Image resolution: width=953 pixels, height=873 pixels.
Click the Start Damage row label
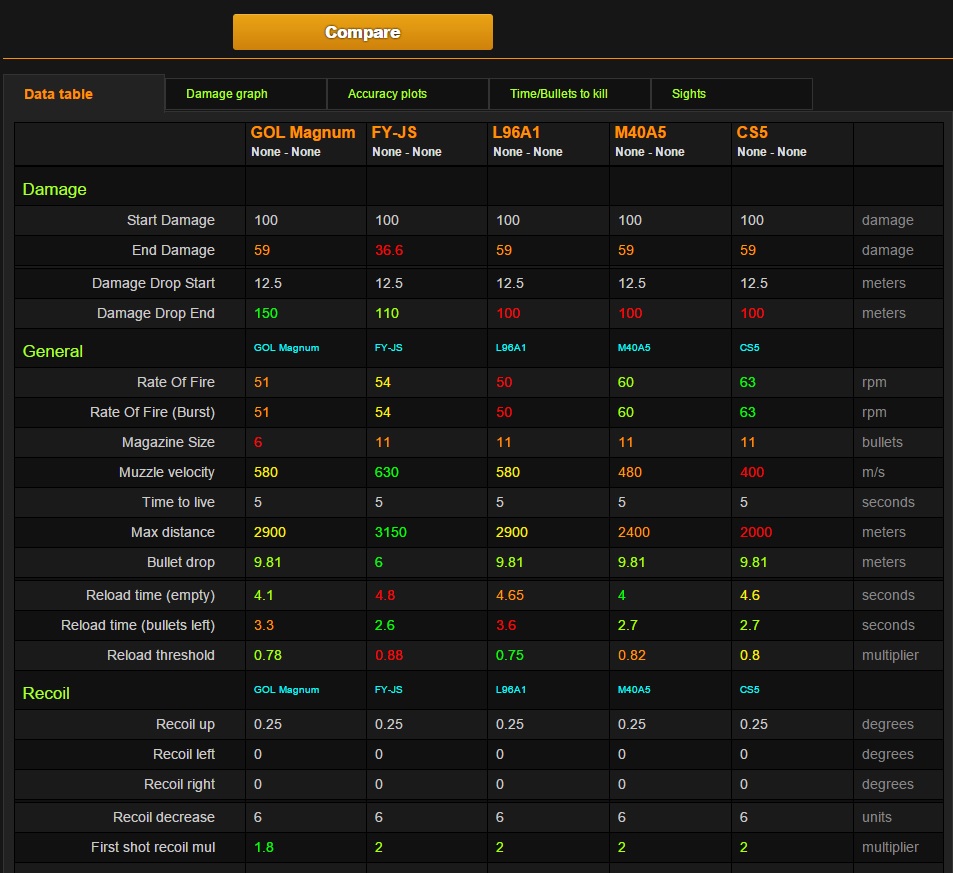pyautogui.click(x=171, y=220)
